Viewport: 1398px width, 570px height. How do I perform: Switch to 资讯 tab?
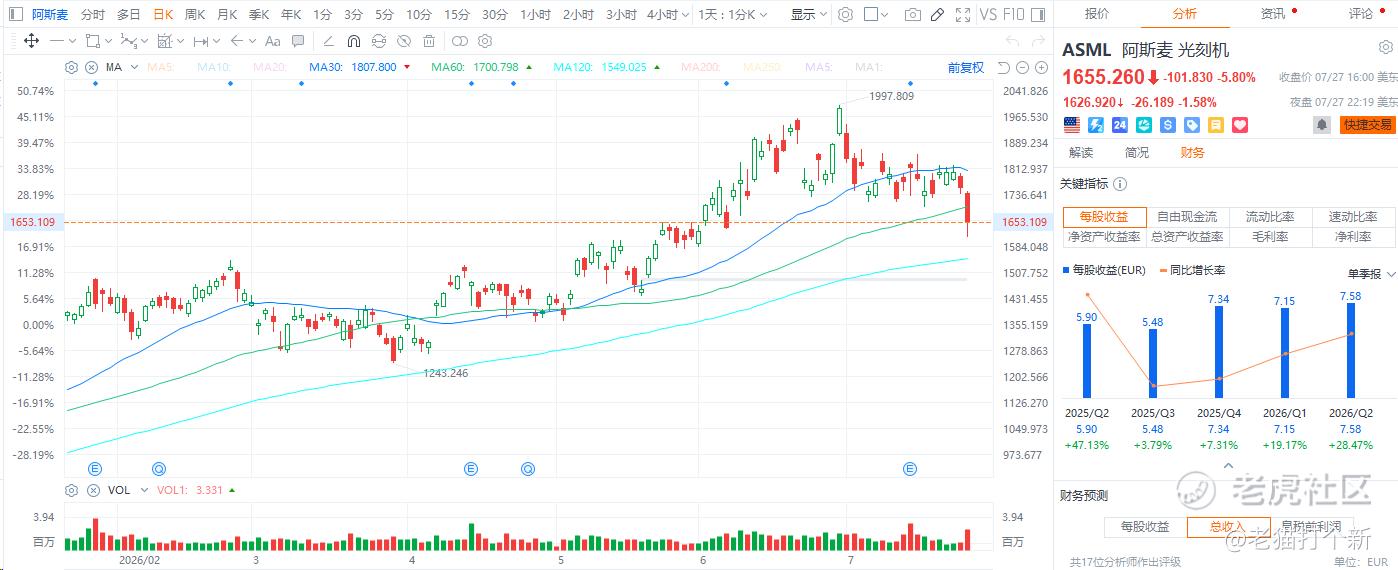(x=1273, y=14)
